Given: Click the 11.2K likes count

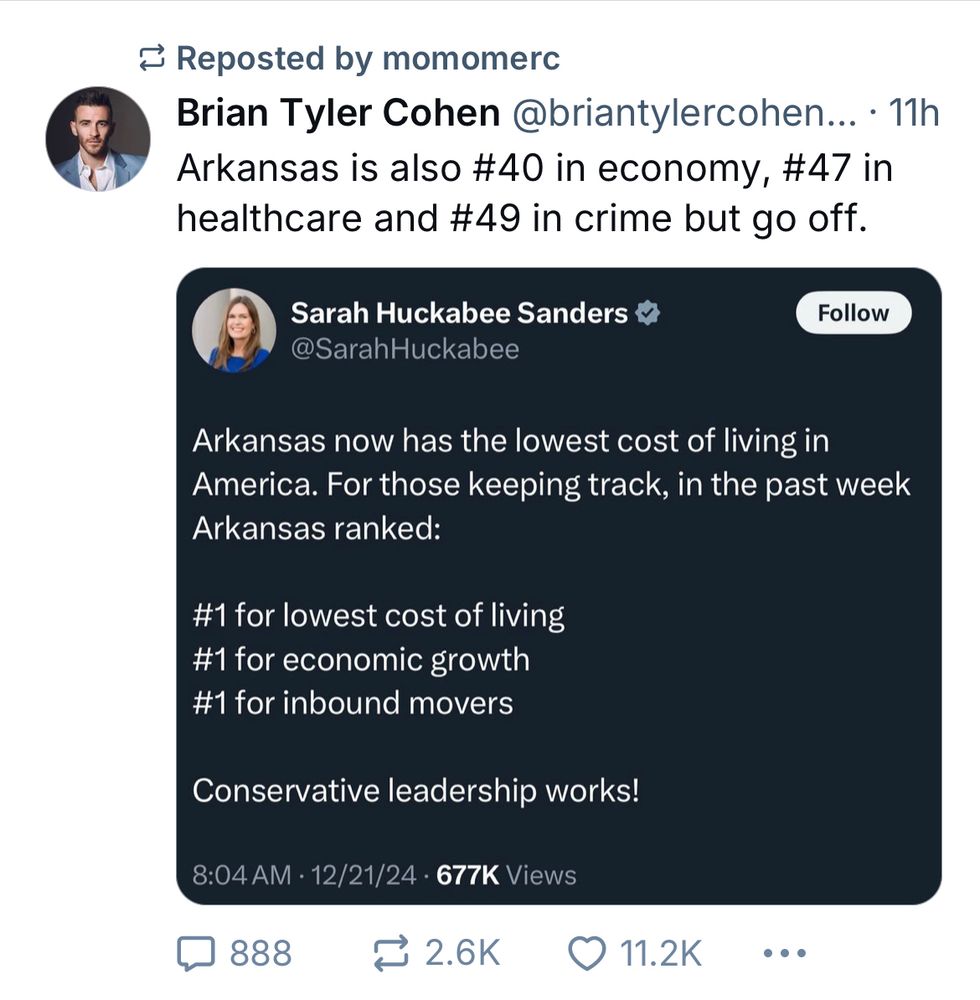Looking at the screenshot, I should [661, 953].
